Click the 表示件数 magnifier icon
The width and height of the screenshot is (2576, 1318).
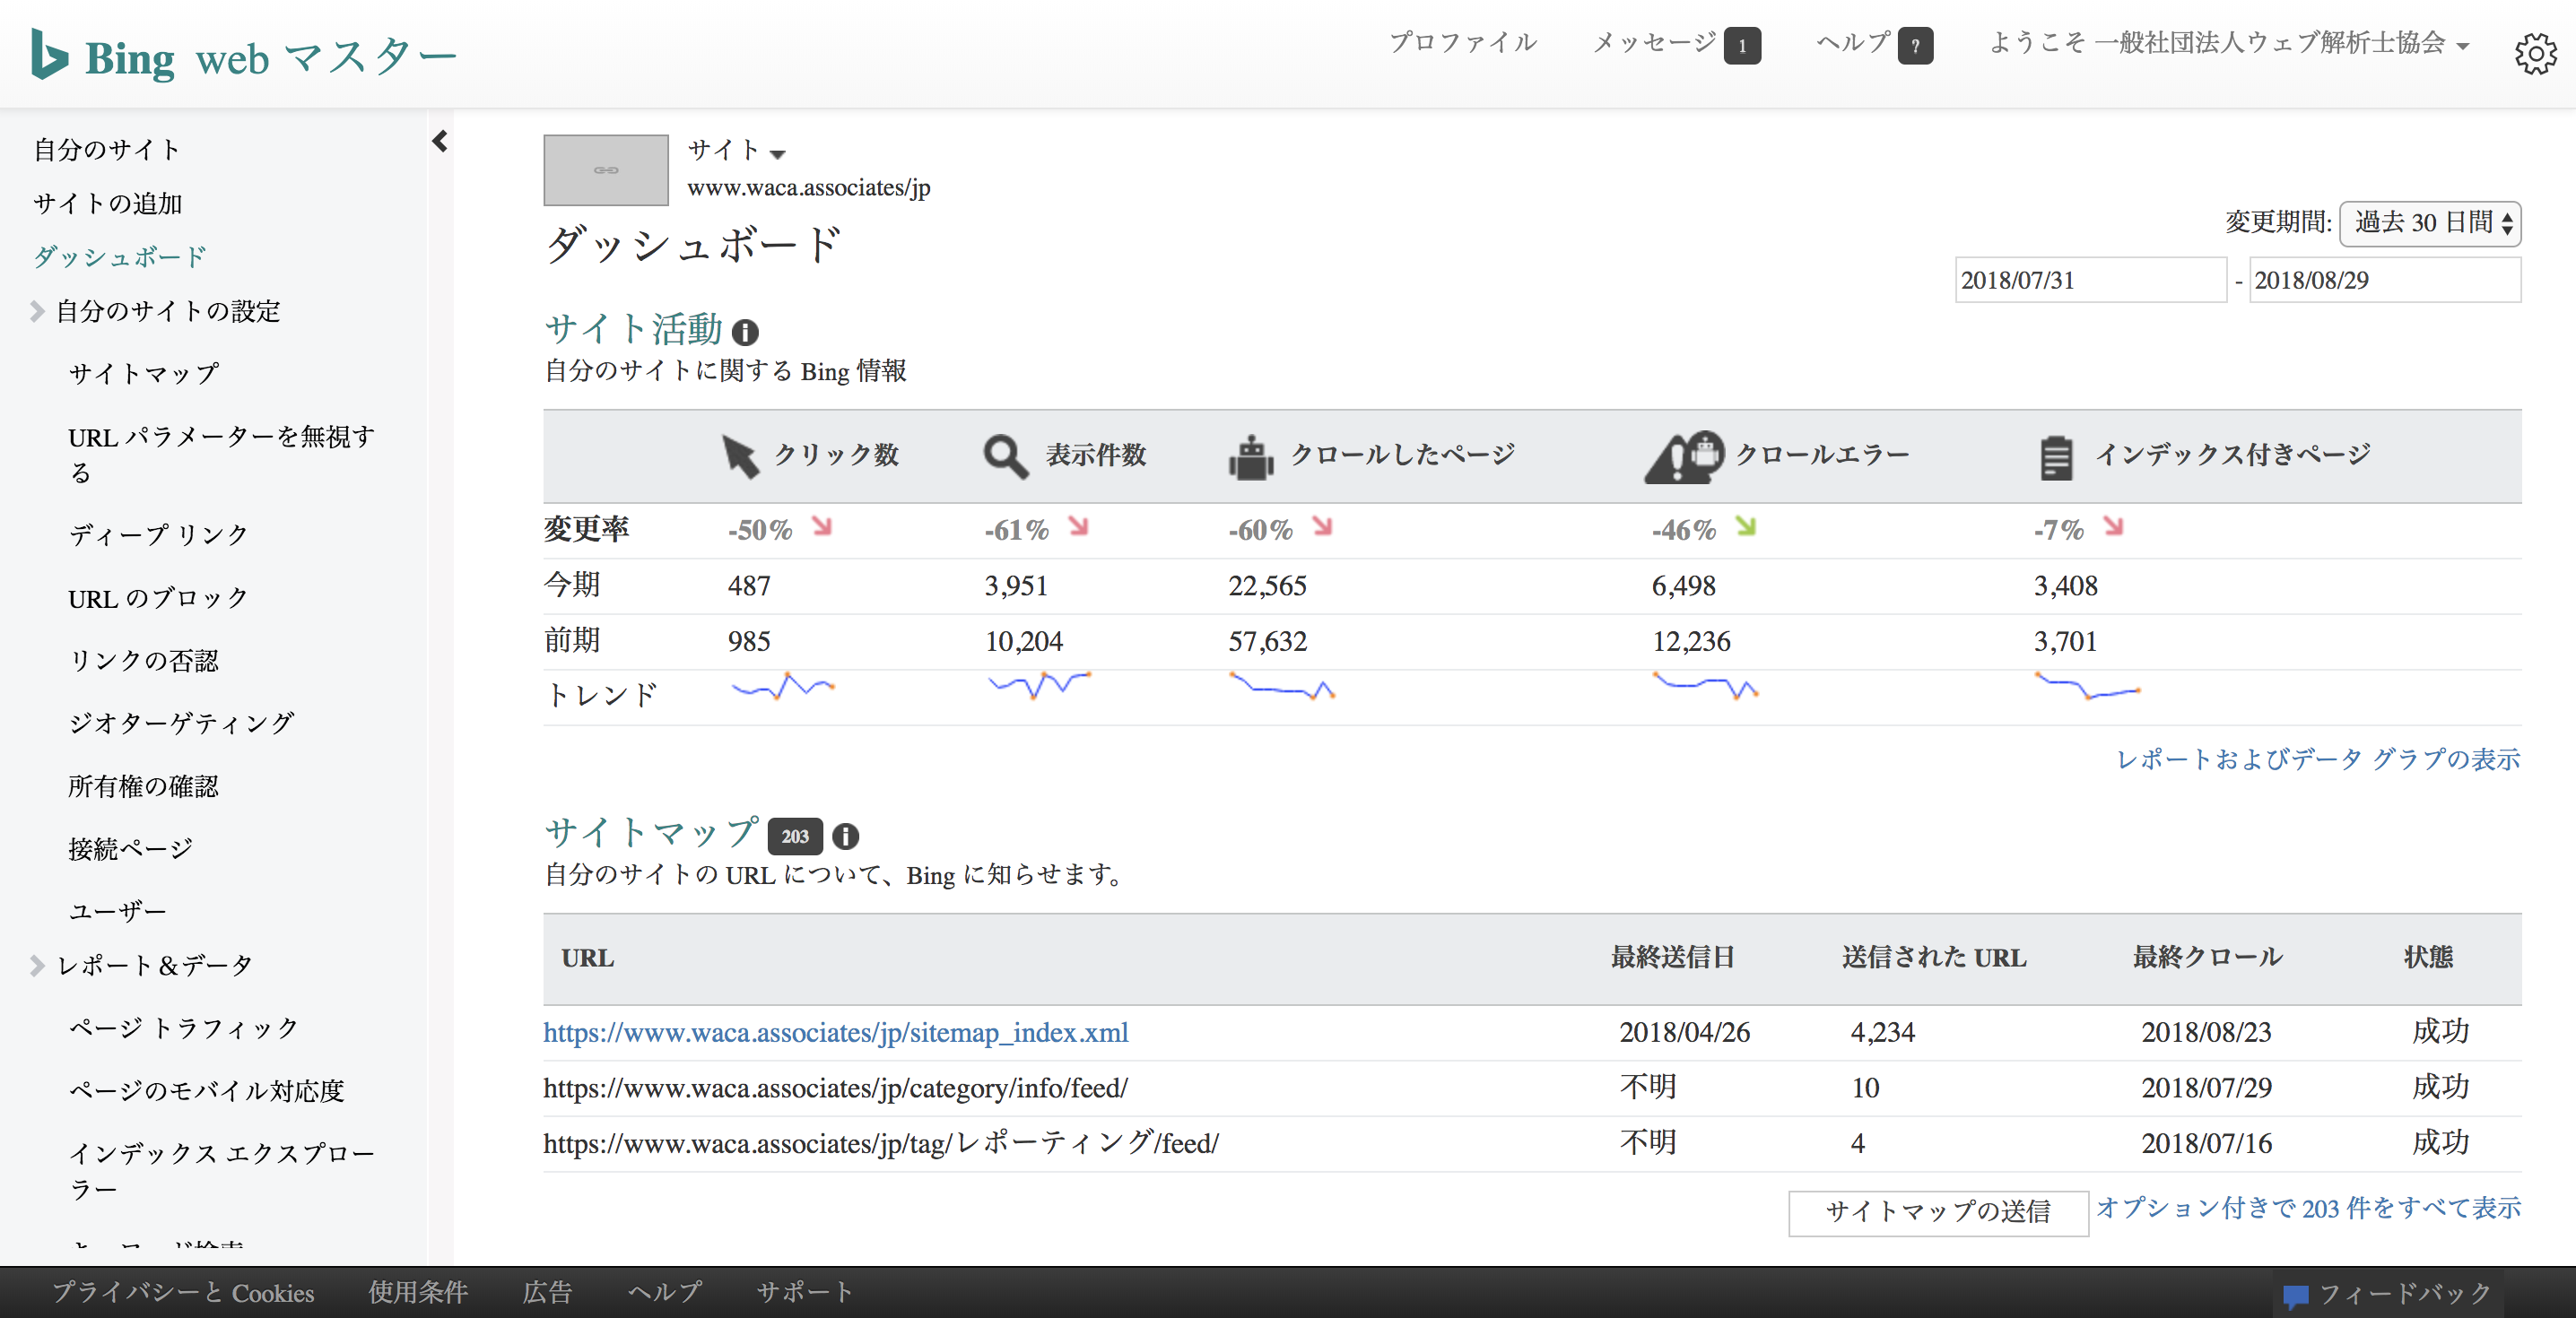[1005, 456]
